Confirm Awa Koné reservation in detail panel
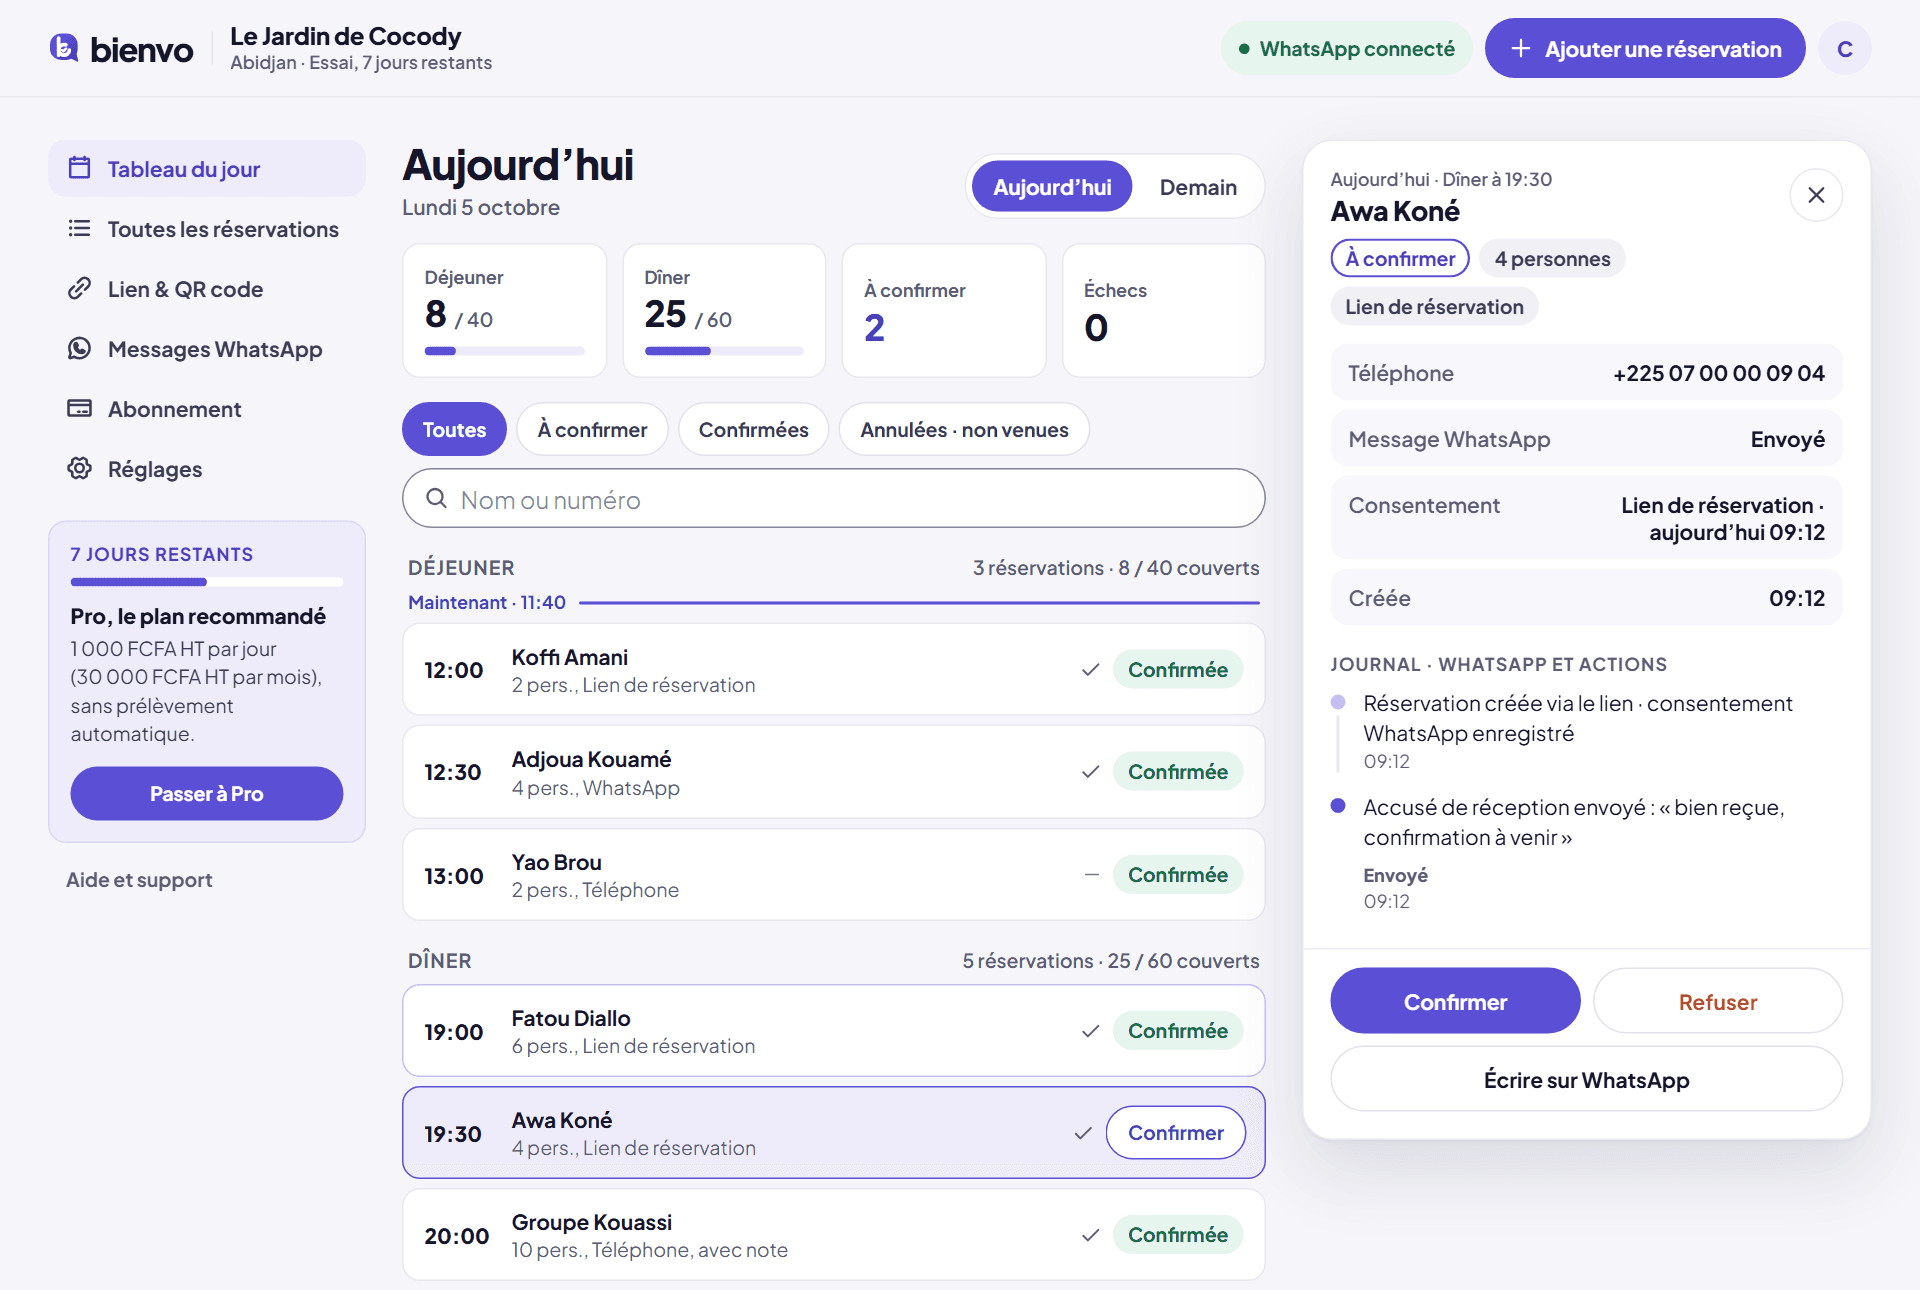Screen dimensions: 1920x1290 pyautogui.click(x=1455, y=1001)
